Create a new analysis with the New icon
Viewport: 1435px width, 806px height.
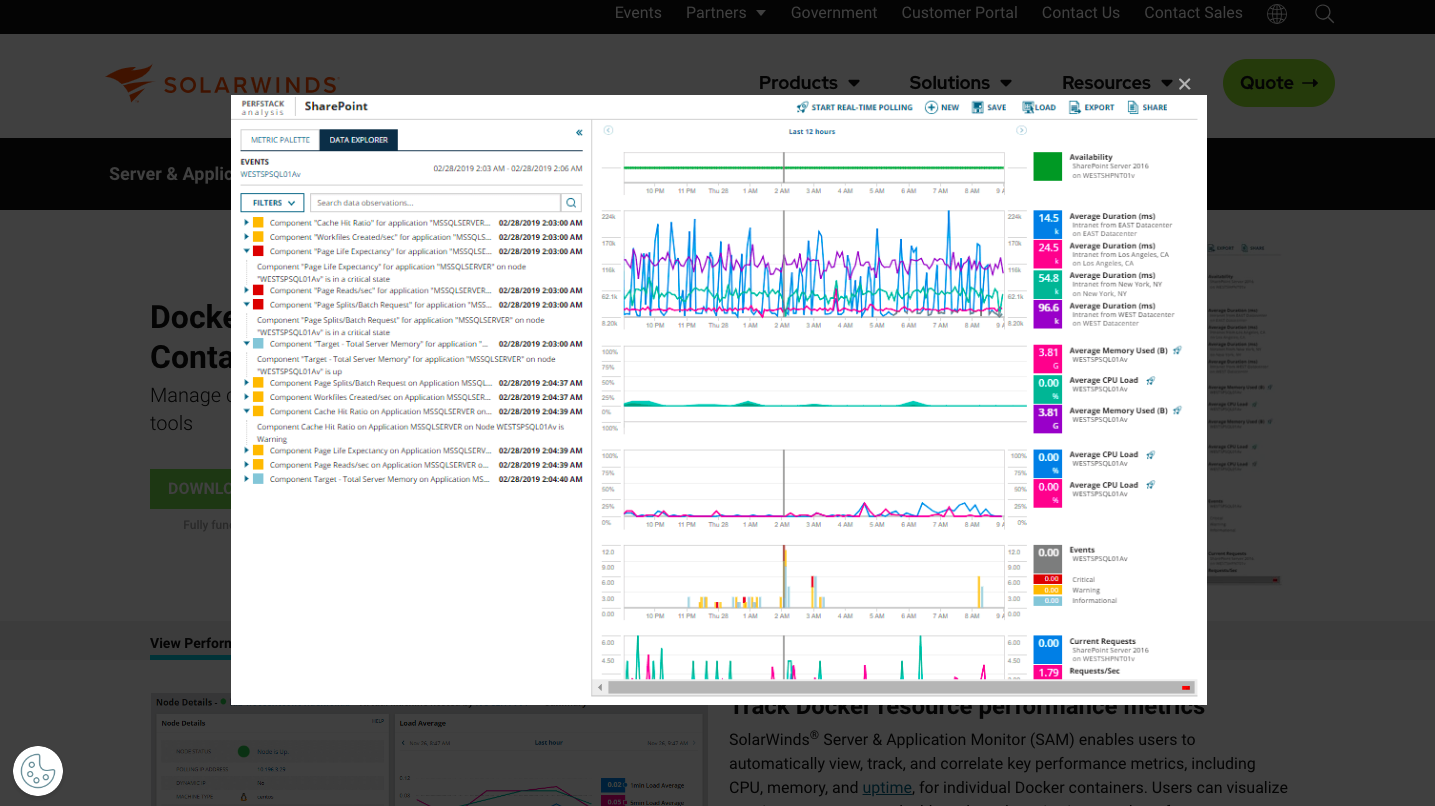point(932,107)
